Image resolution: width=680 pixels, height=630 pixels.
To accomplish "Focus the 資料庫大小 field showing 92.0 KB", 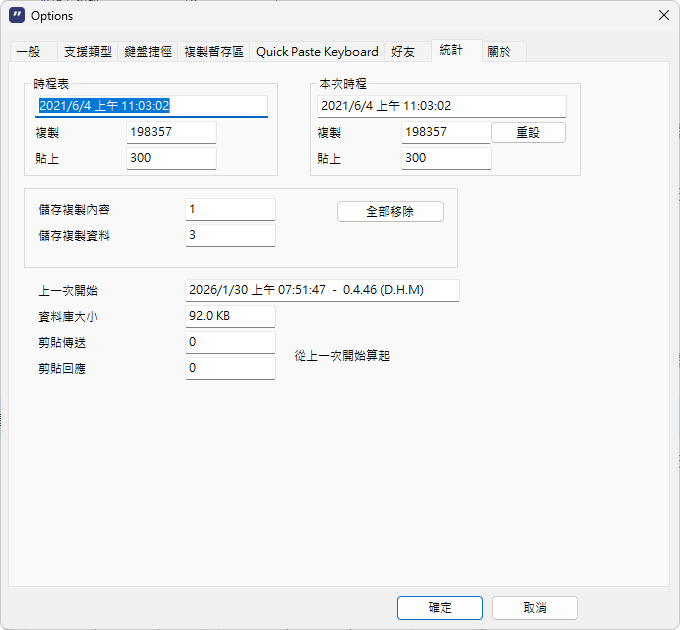I will pos(230,317).
